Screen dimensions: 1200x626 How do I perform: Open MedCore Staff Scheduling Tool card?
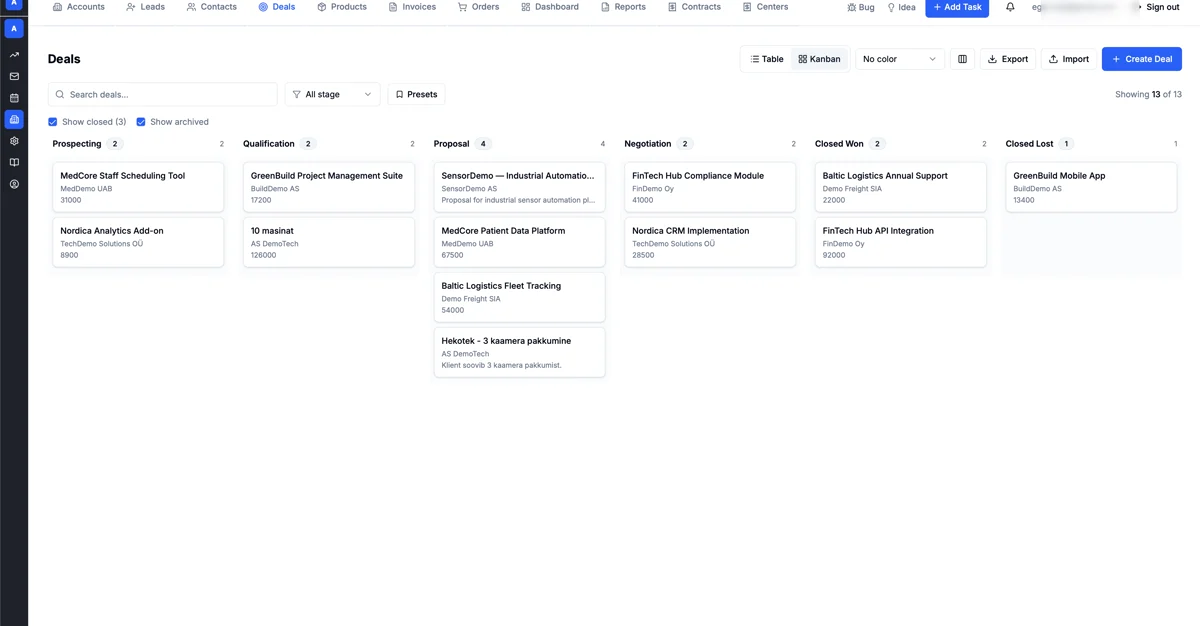pyautogui.click(x=138, y=187)
